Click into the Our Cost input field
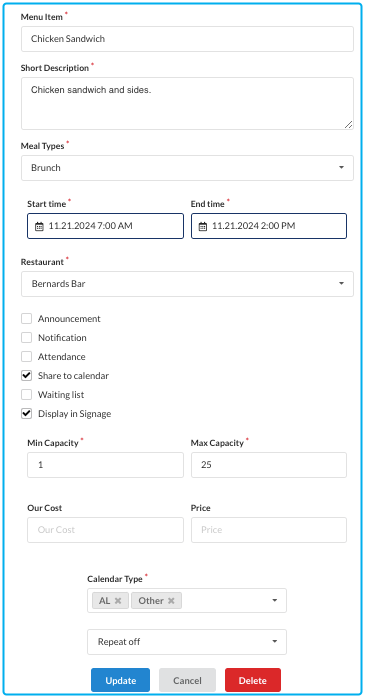The width and height of the screenshot is (369, 697). pos(105,530)
